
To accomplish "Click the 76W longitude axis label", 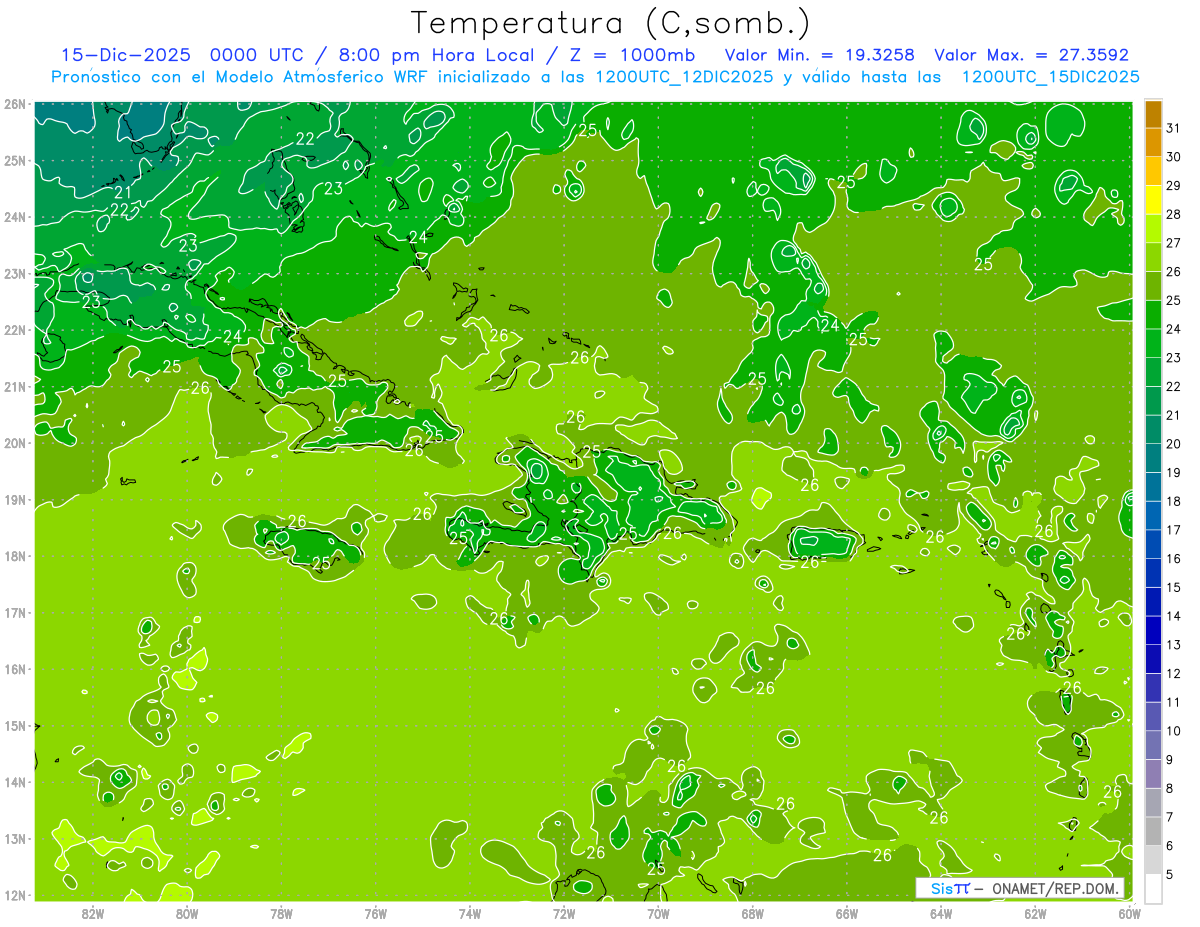I will (x=376, y=913).
